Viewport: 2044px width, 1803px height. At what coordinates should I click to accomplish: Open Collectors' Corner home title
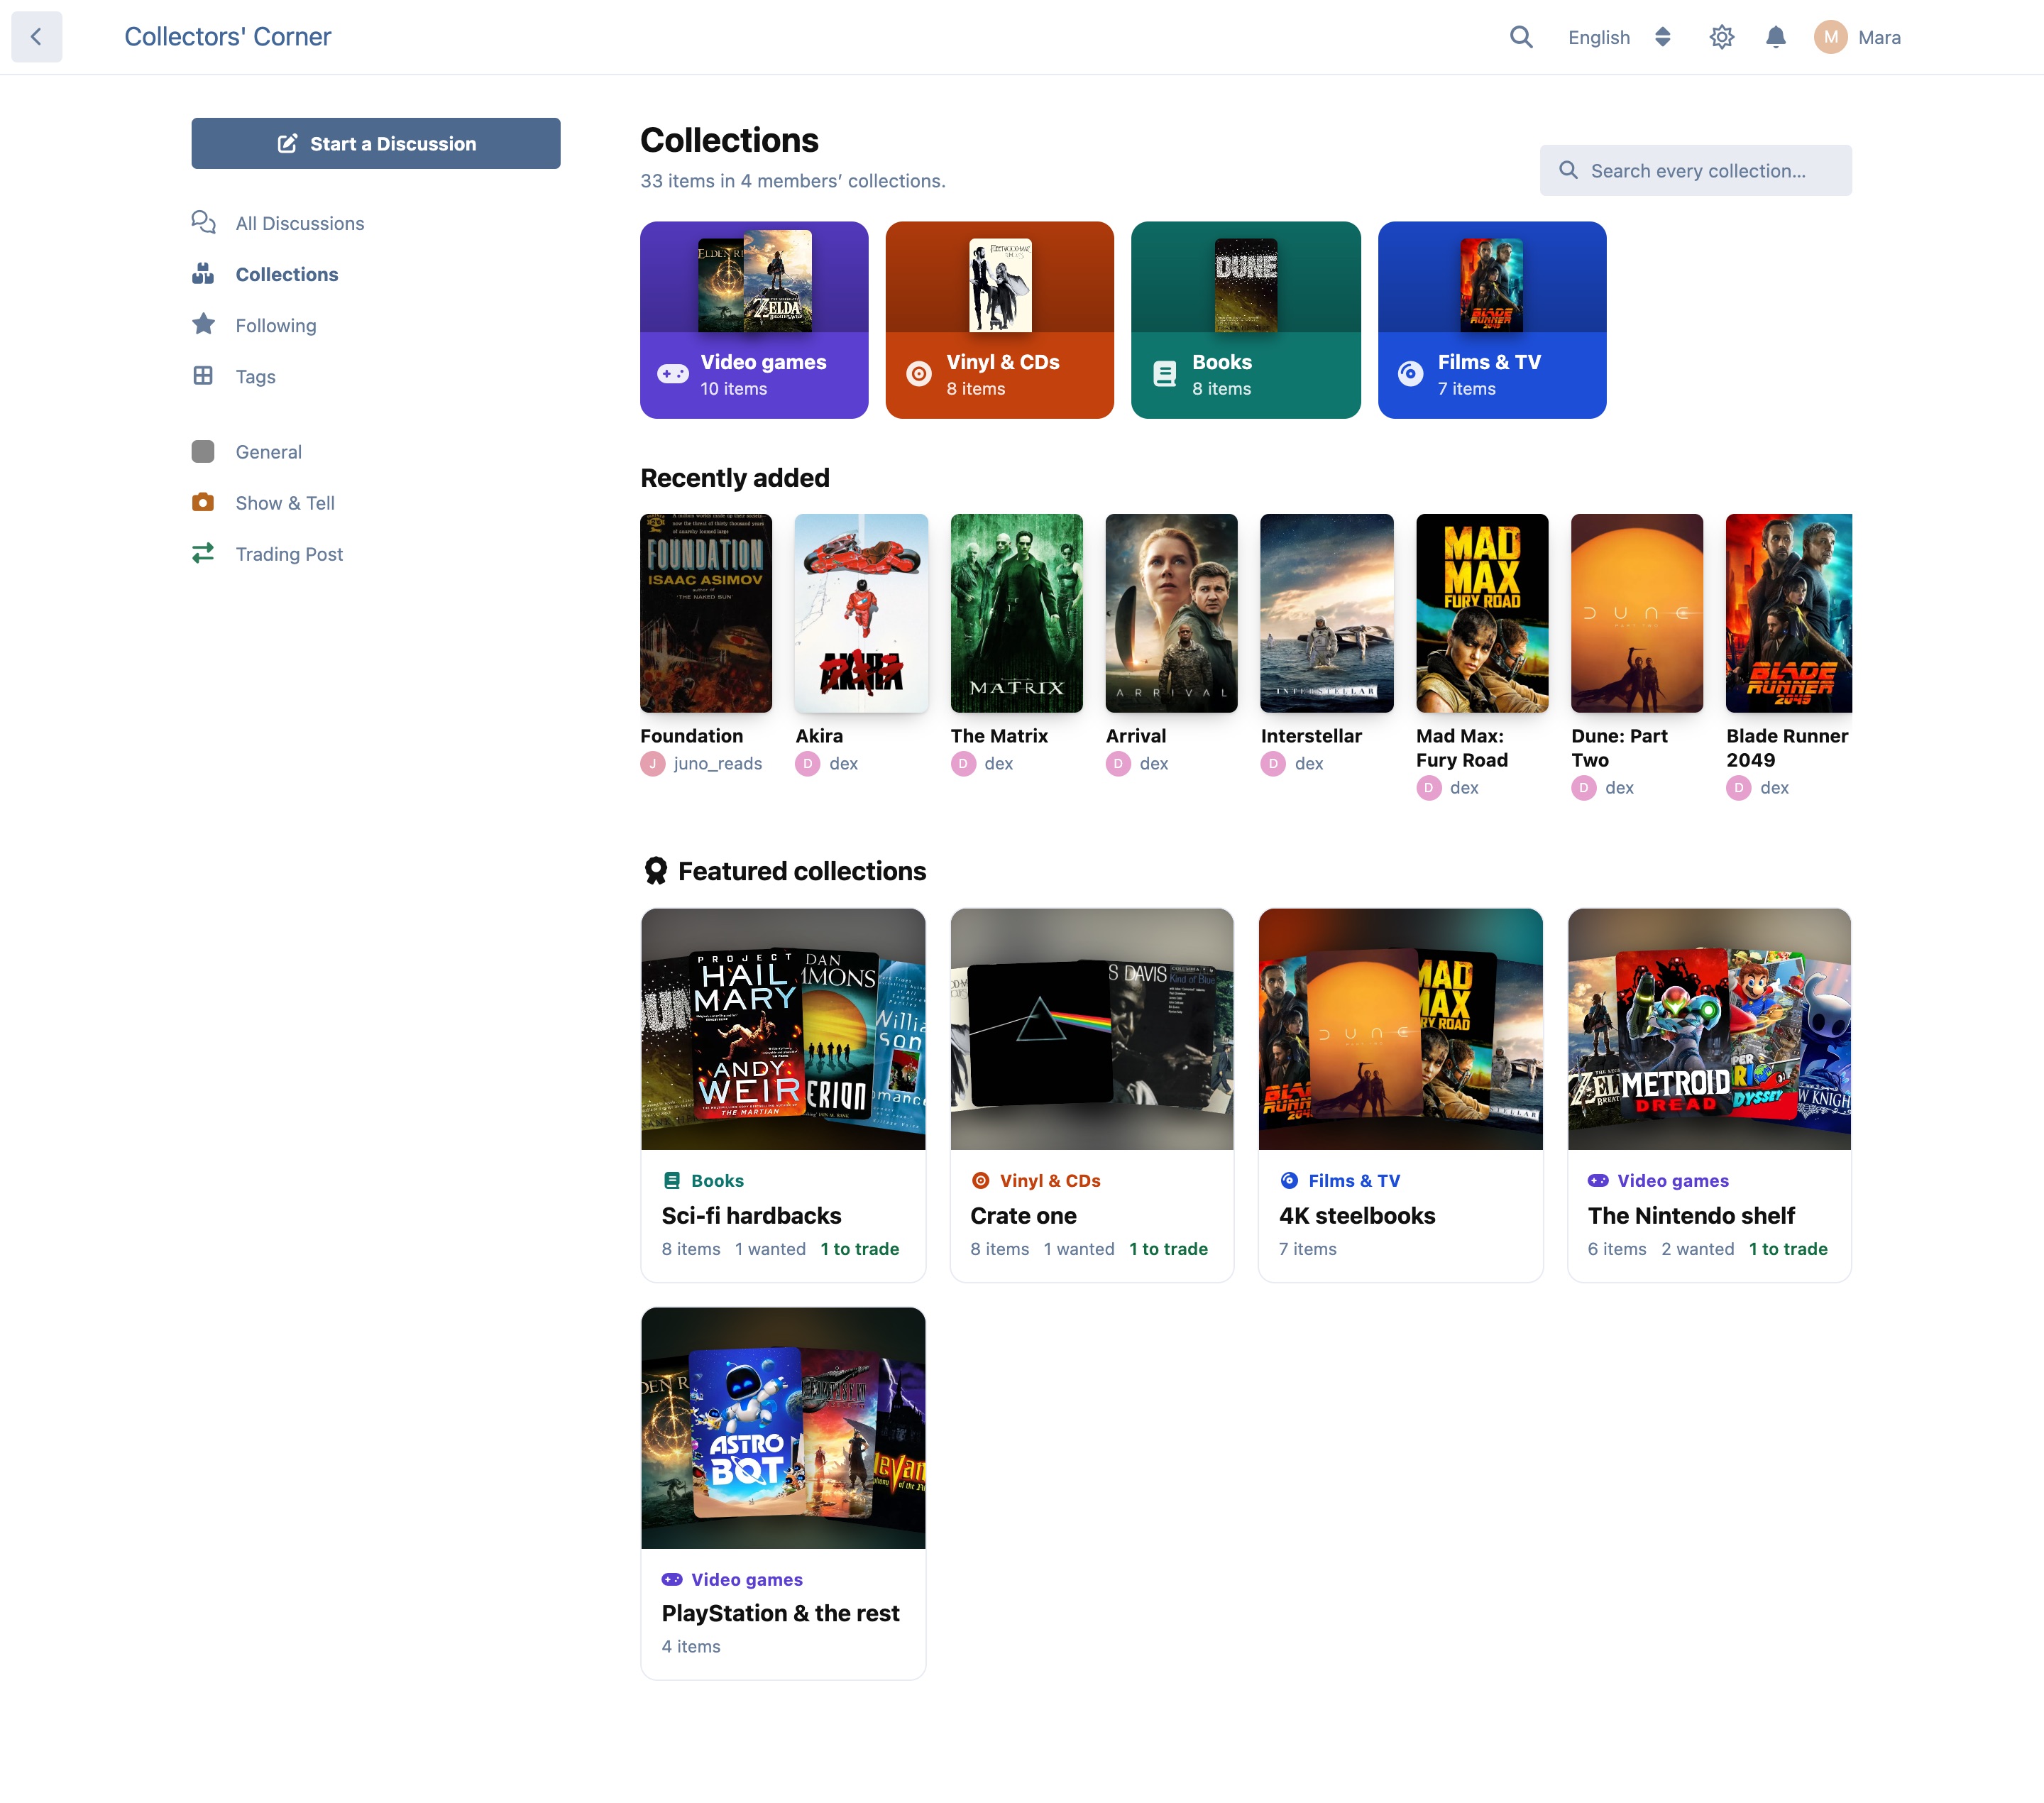228,37
